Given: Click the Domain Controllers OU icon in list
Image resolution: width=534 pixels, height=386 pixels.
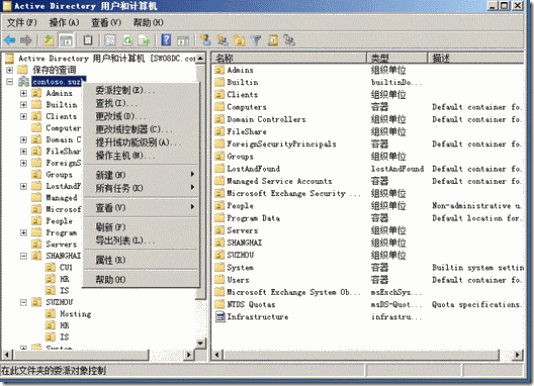Looking at the screenshot, I should click(220, 119).
